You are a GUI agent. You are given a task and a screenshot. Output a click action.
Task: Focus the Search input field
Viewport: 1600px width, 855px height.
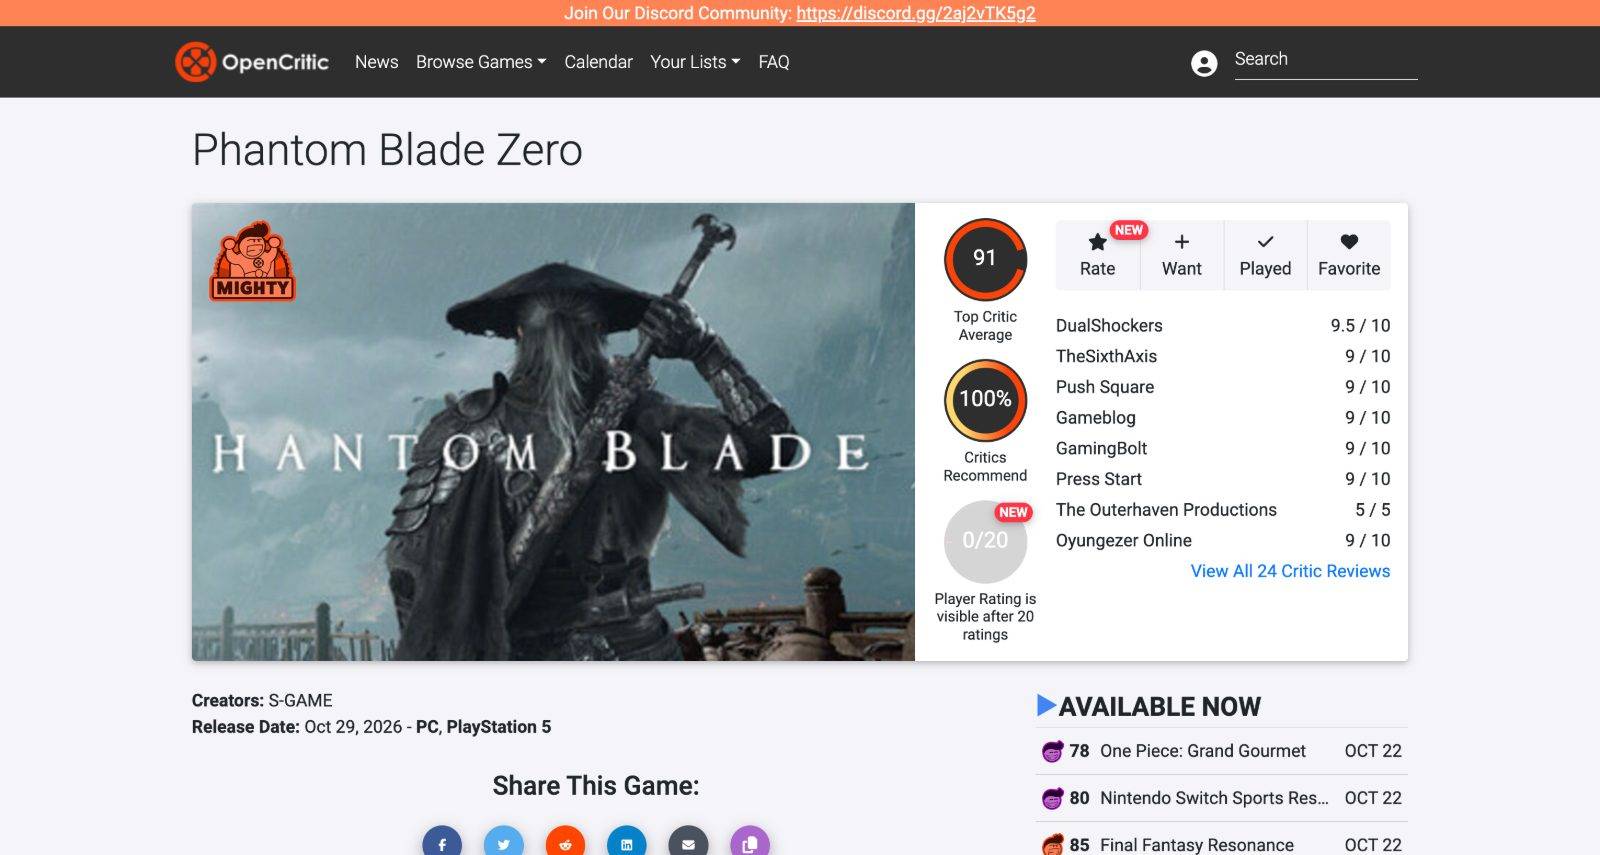click(1326, 60)
